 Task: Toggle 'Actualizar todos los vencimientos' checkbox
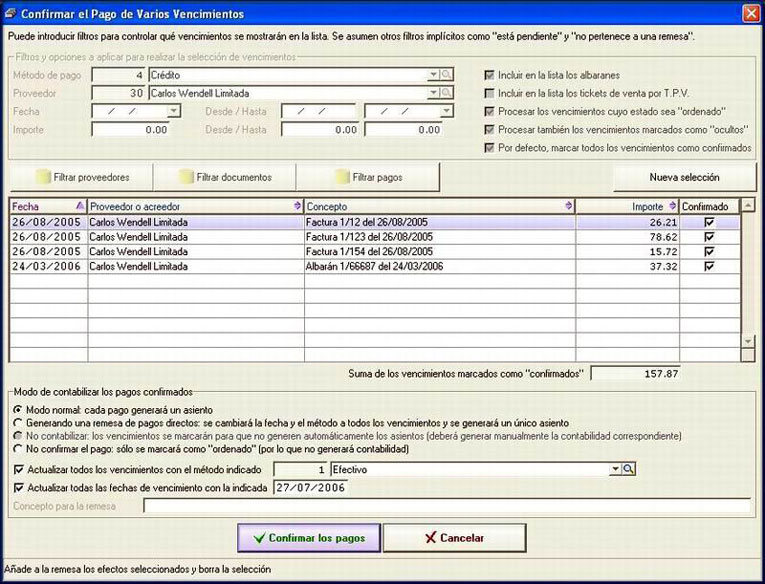point(19,470)
